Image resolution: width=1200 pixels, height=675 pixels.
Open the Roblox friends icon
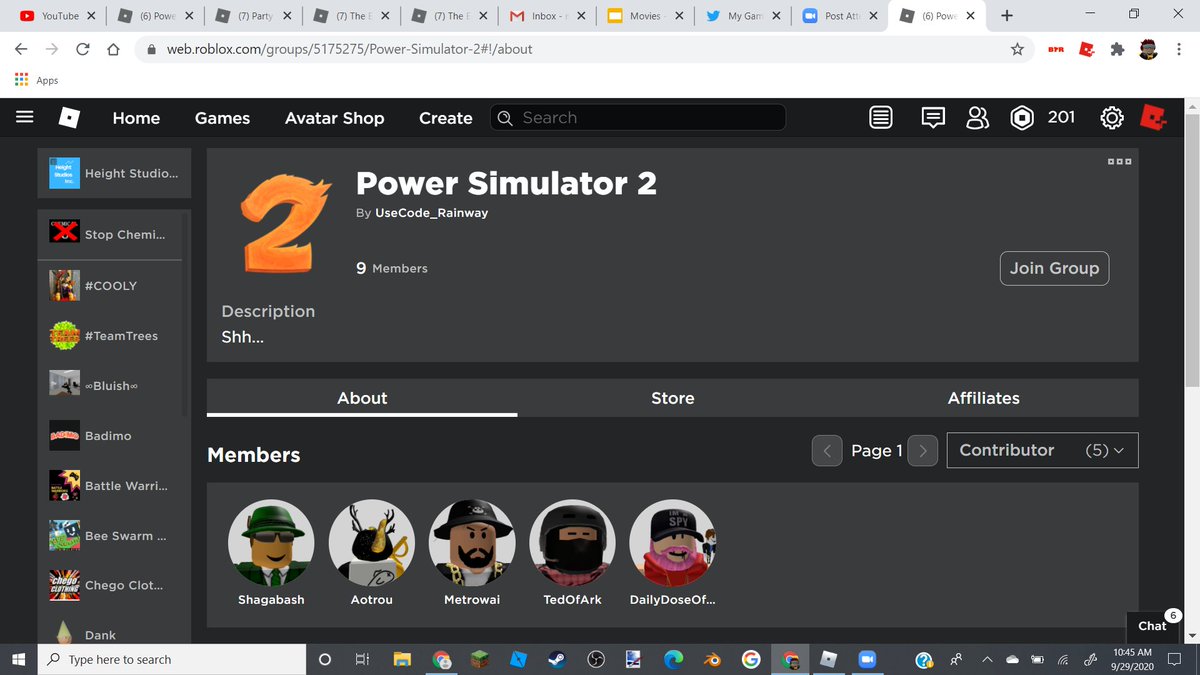pos(978,118)
